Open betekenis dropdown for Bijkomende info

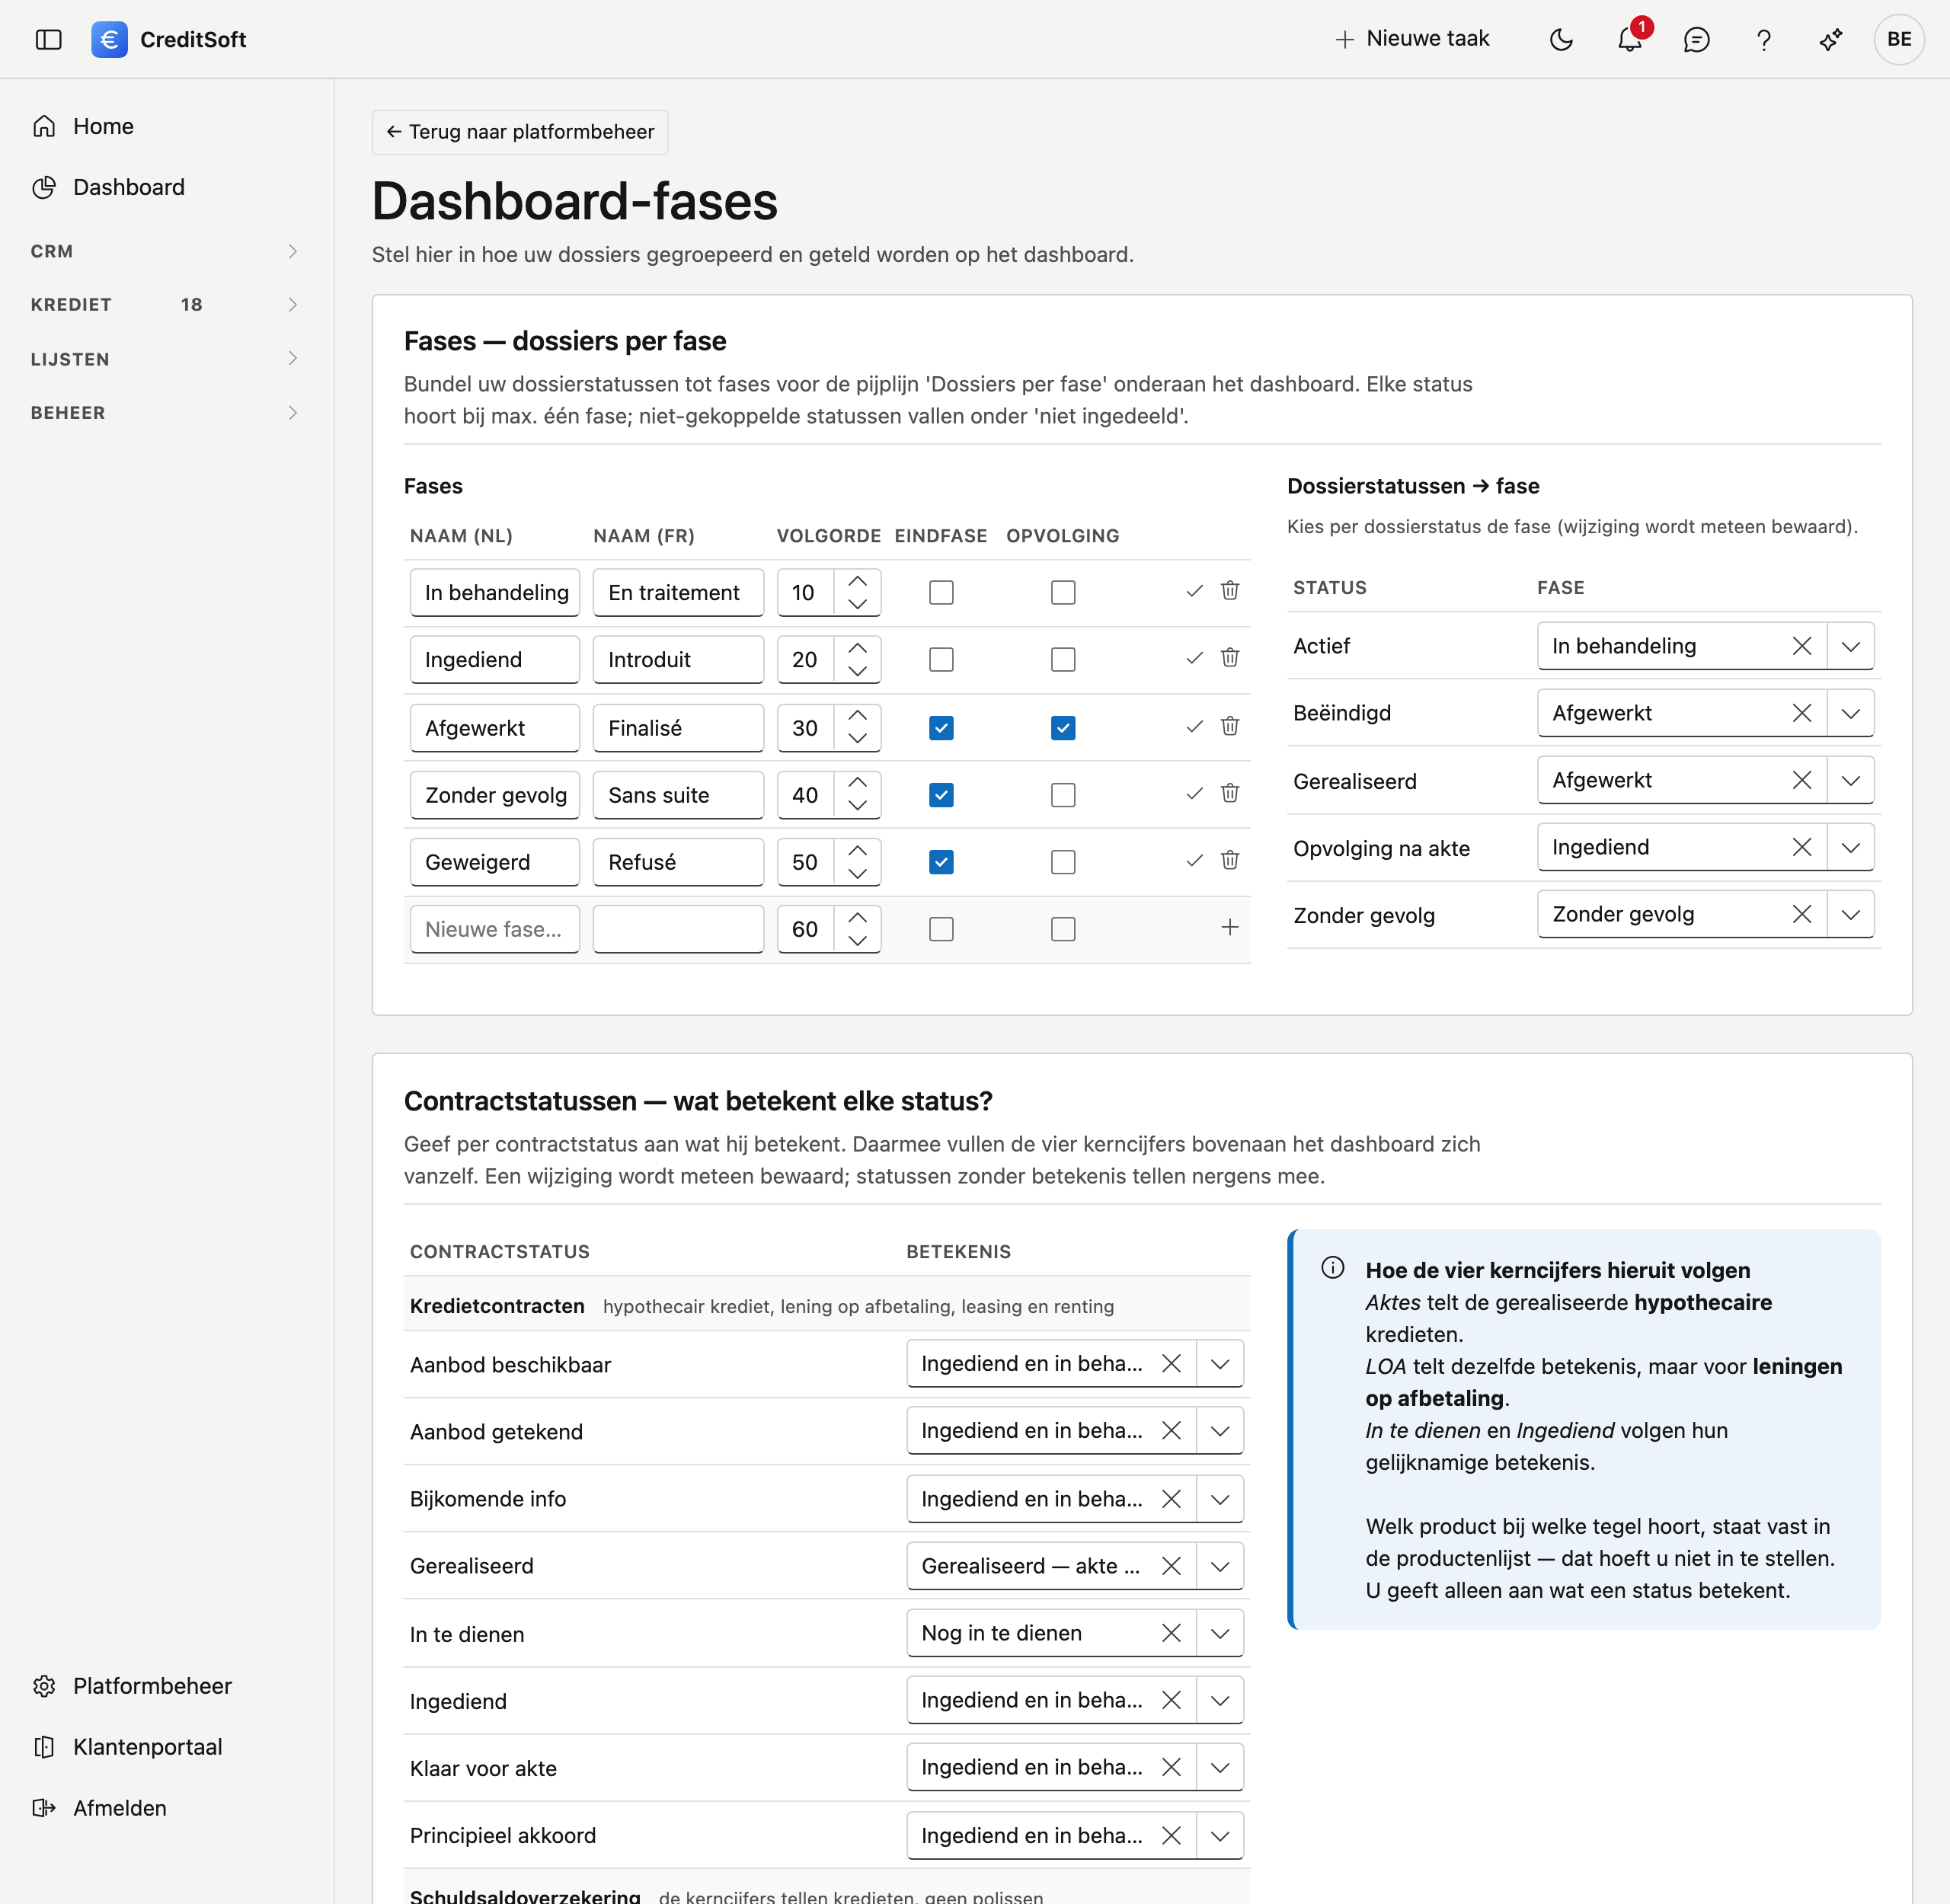tap(1220, 1499)
